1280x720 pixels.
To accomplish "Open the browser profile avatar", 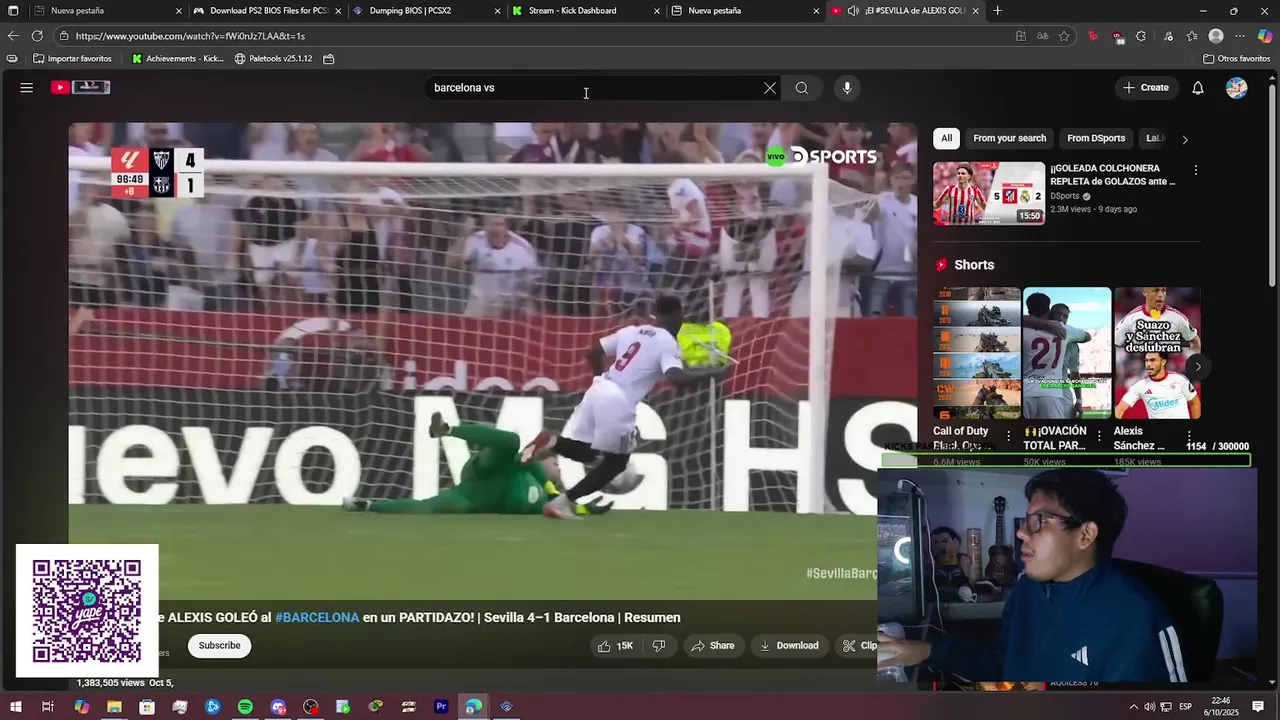I will [1216, 36].
